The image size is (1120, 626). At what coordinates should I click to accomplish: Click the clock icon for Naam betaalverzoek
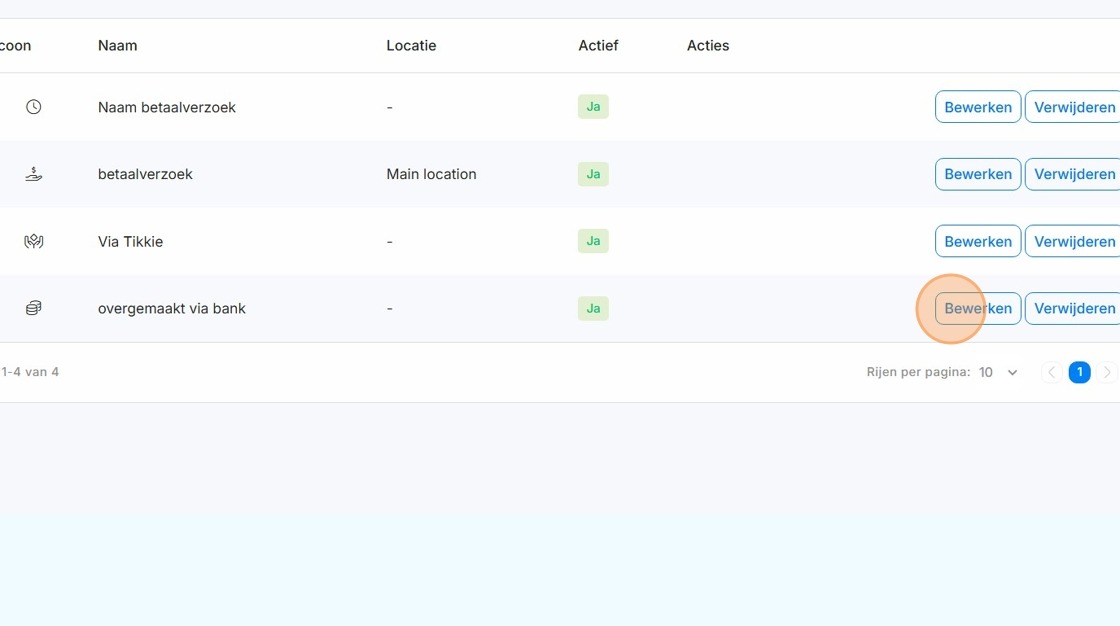pyautogui.click(x=34, y=107)
